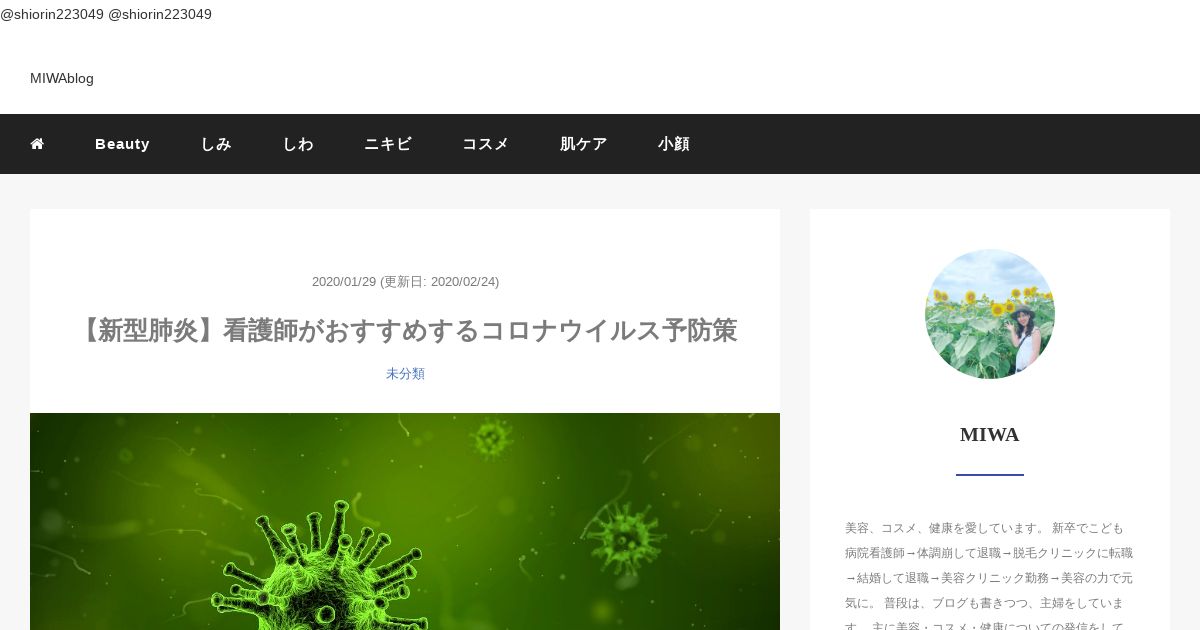Click the post date 2020/01/29
Viewport: 1200px width, 630px height.
click(344, 282)
